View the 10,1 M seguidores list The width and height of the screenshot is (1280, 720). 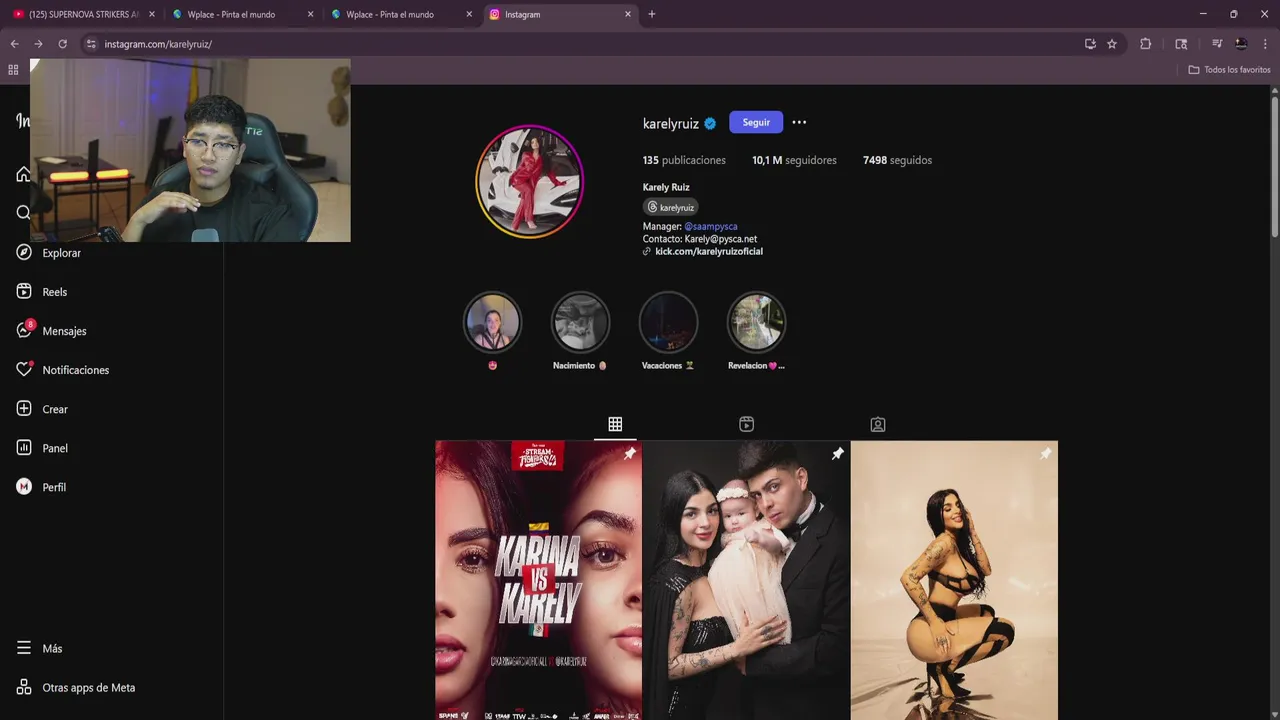[794, 160]
